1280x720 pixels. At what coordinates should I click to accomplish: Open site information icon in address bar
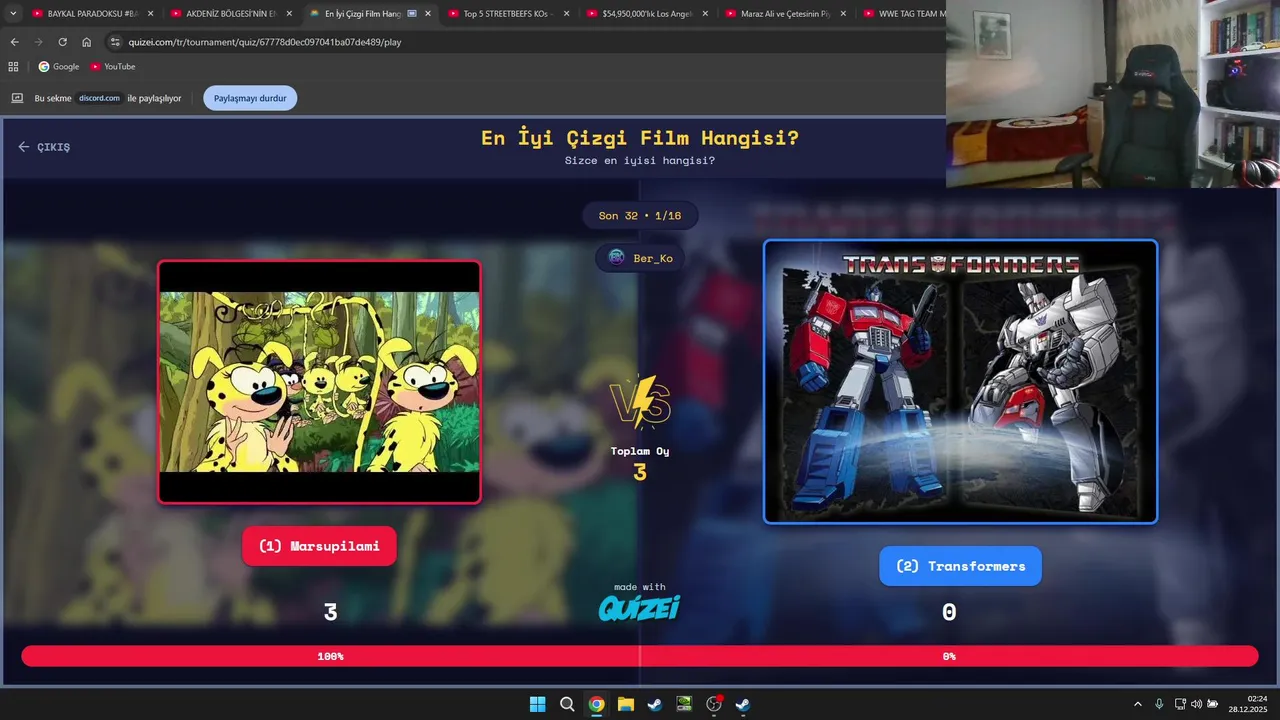(115, 42)
